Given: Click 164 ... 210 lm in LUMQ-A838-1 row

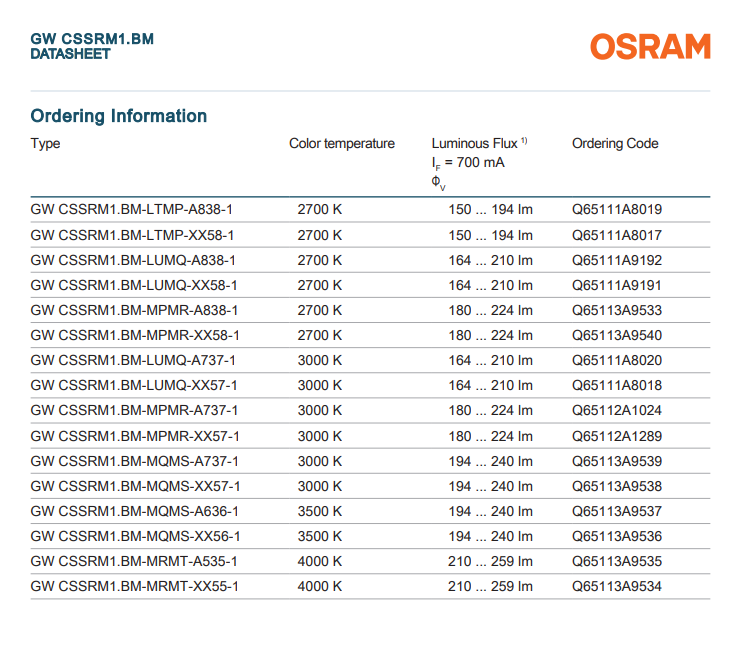Looking at the screenshot, I should tap(490, 260).
